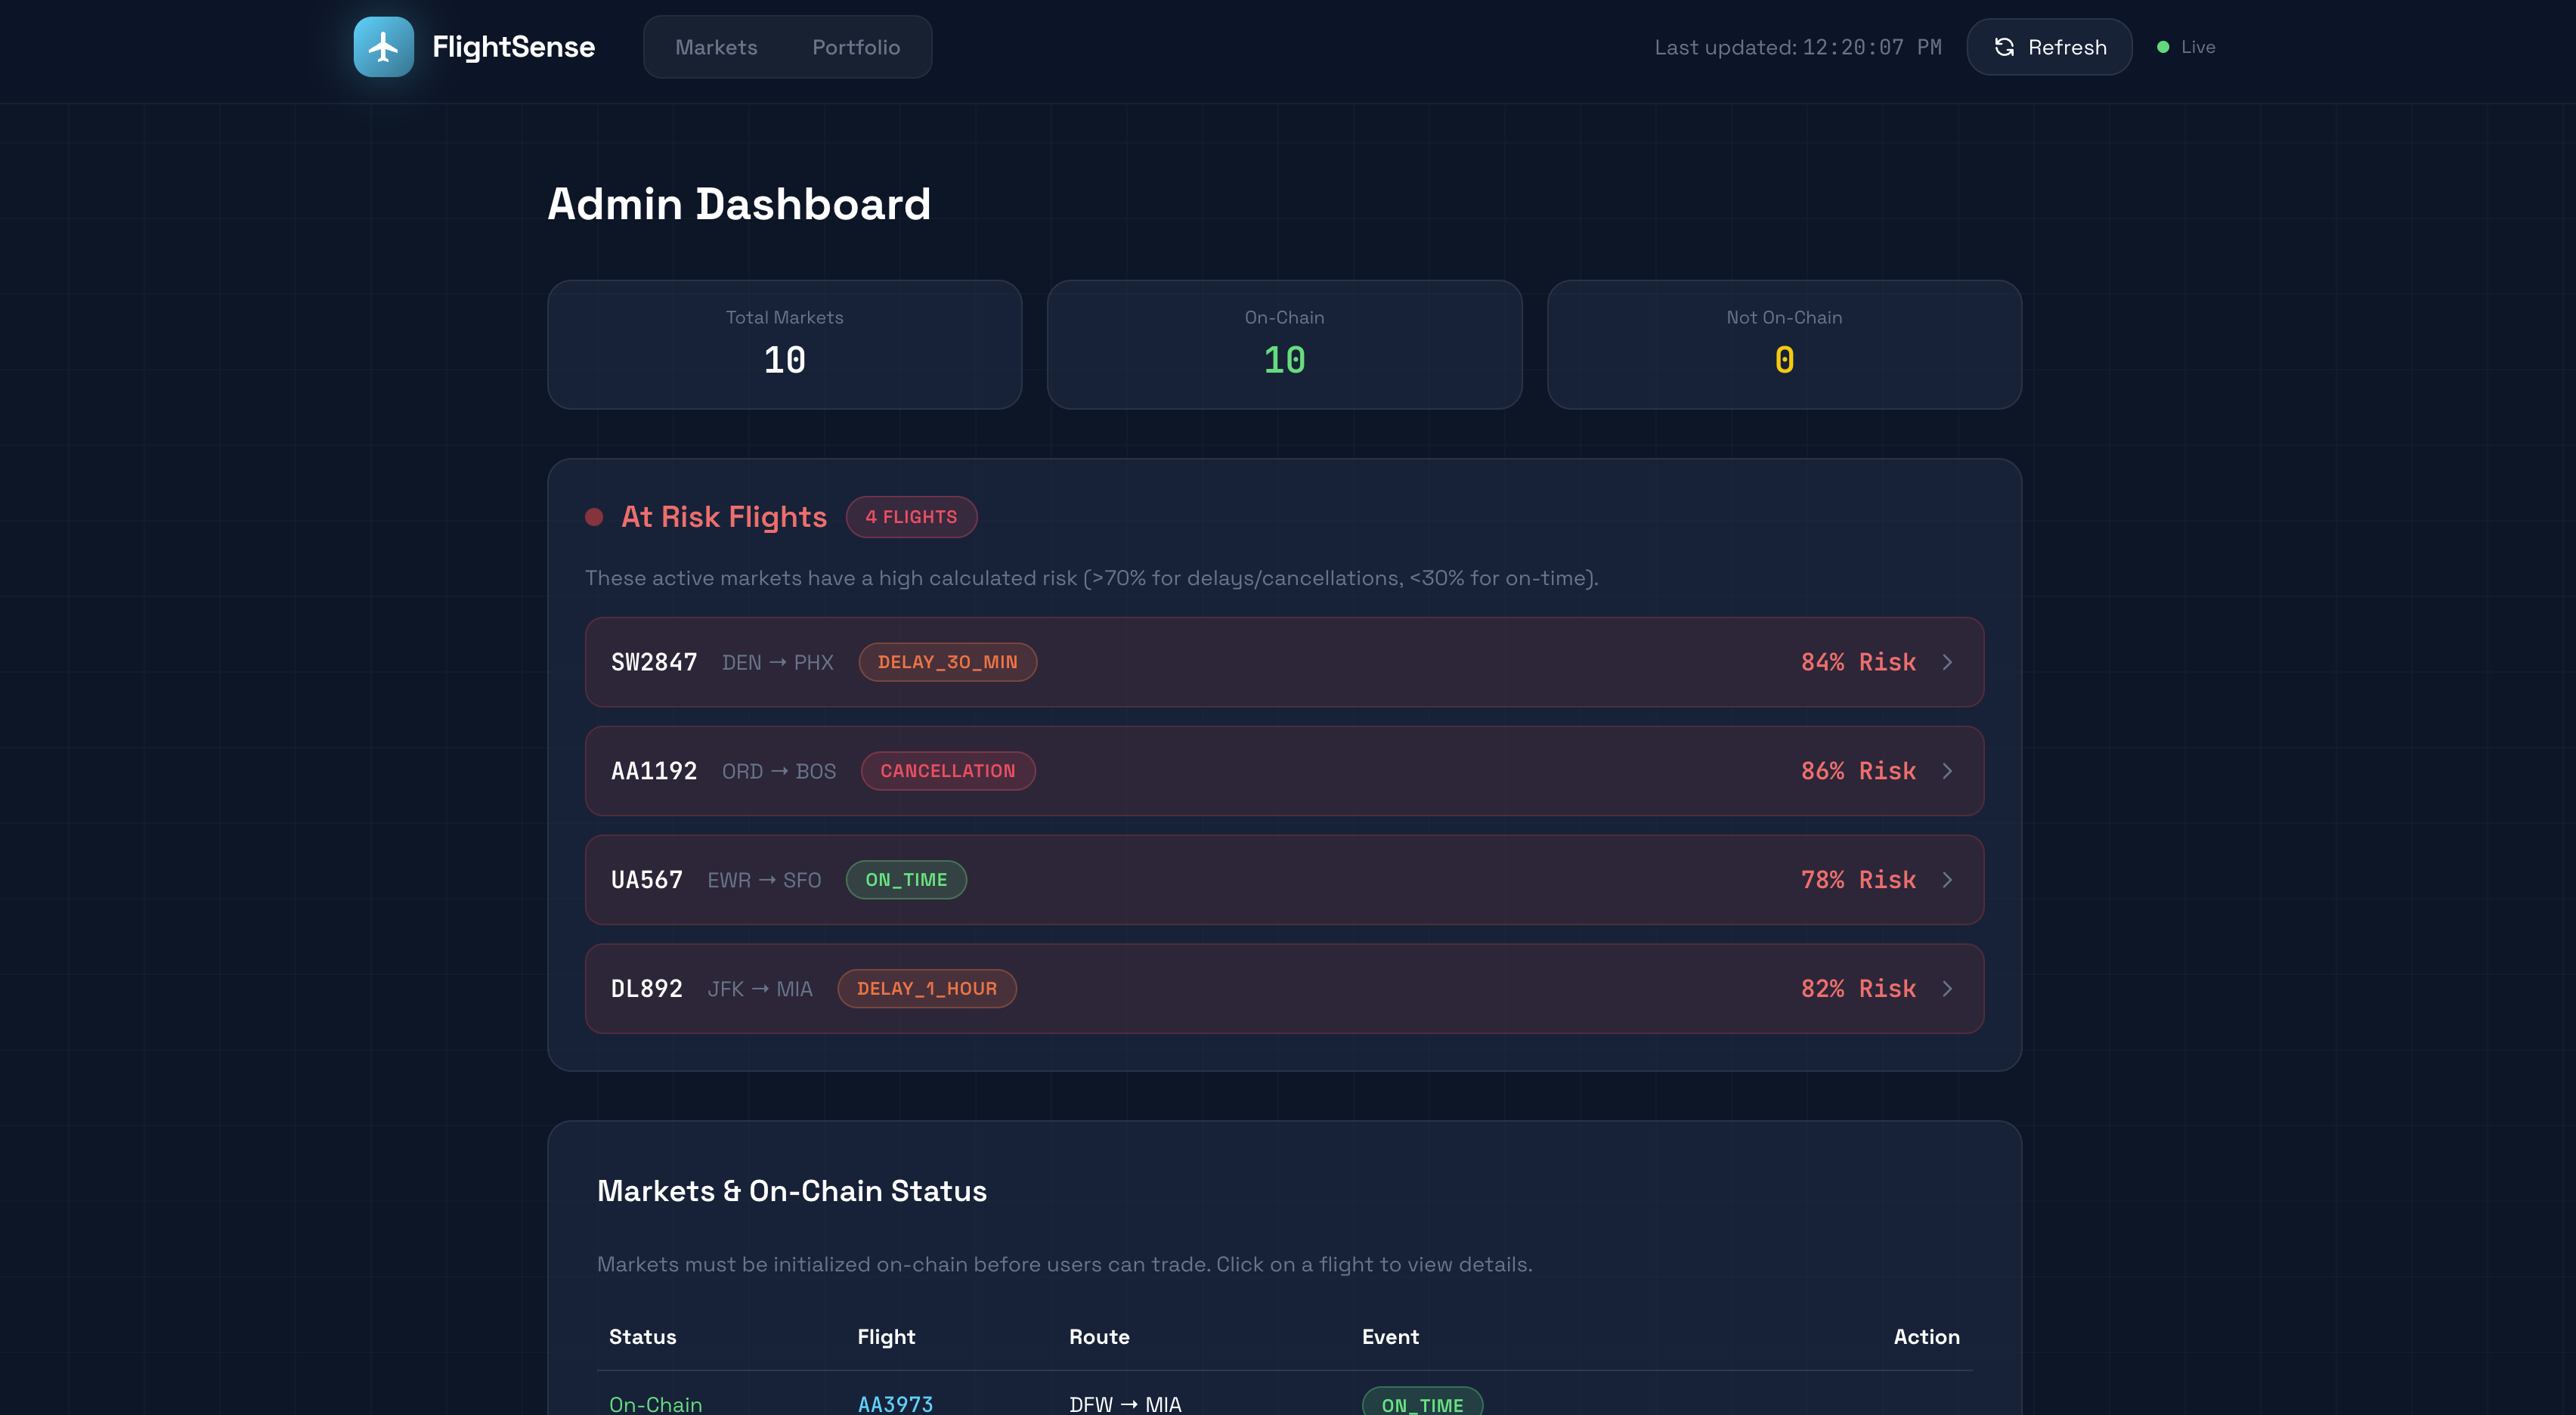Click the ON_TIME badge on UA567 row
The image size is (2576, 1415).
(x=906, y=880)
